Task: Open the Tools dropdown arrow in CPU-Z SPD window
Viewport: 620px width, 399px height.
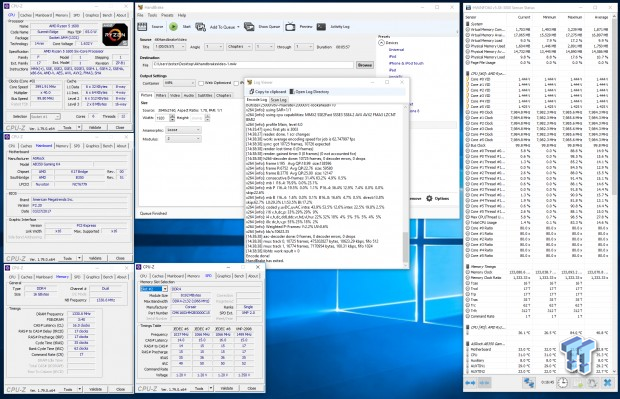Action: 211,388
